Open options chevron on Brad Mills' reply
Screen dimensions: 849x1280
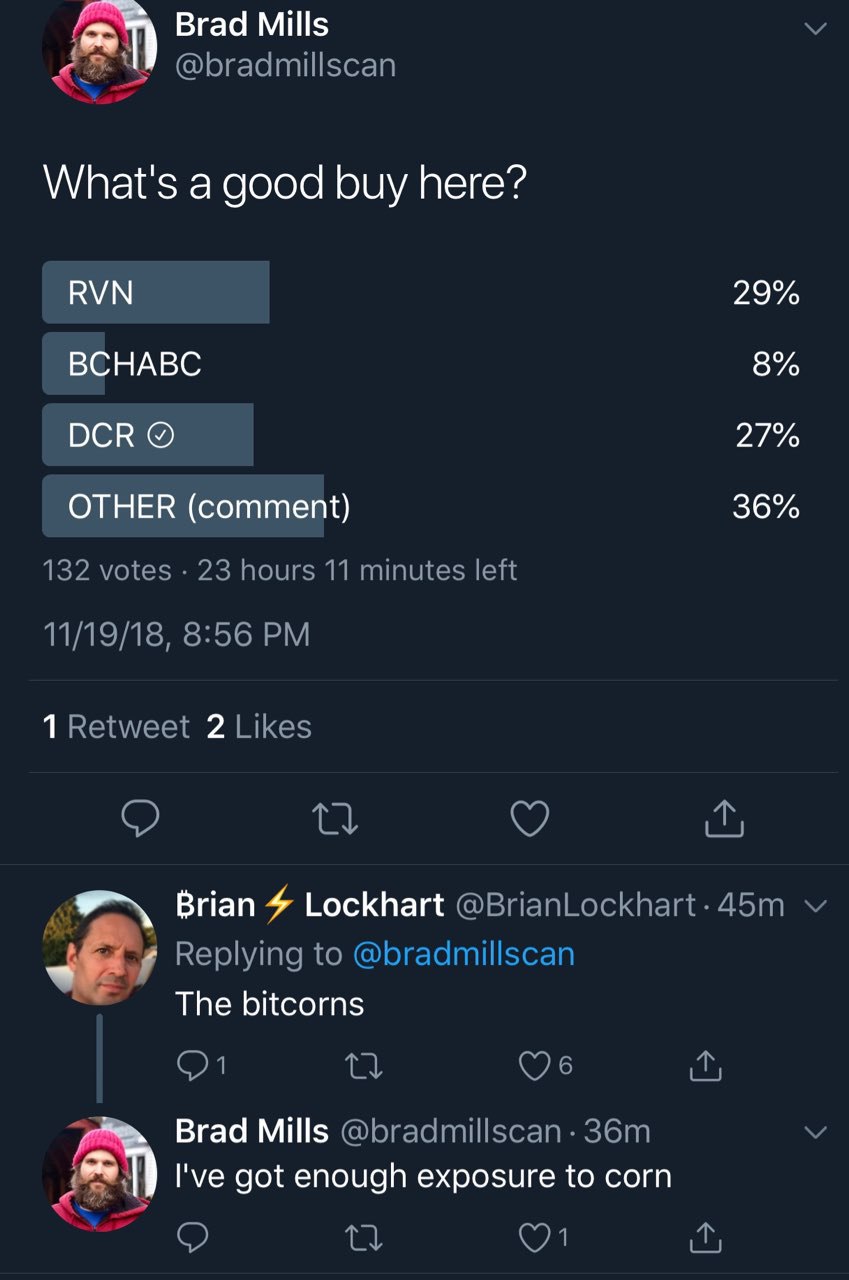point(816,1133)
